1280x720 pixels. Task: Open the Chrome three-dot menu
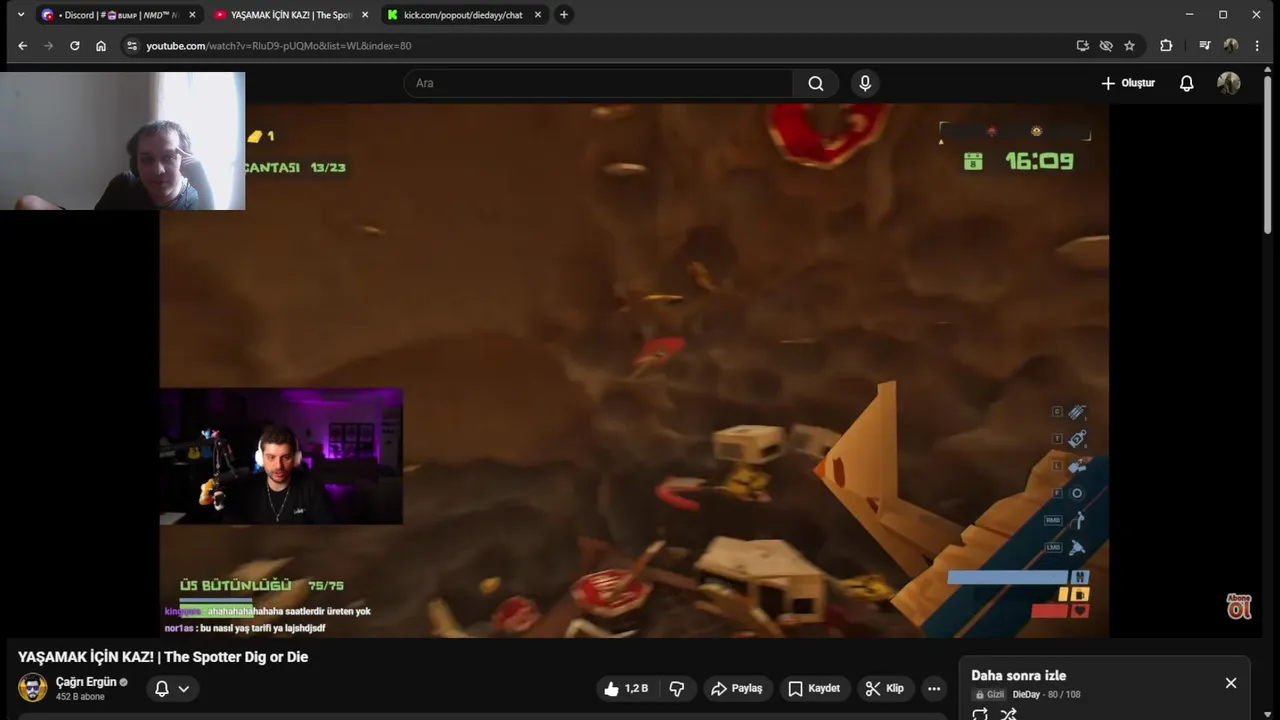click(1257, 46)
